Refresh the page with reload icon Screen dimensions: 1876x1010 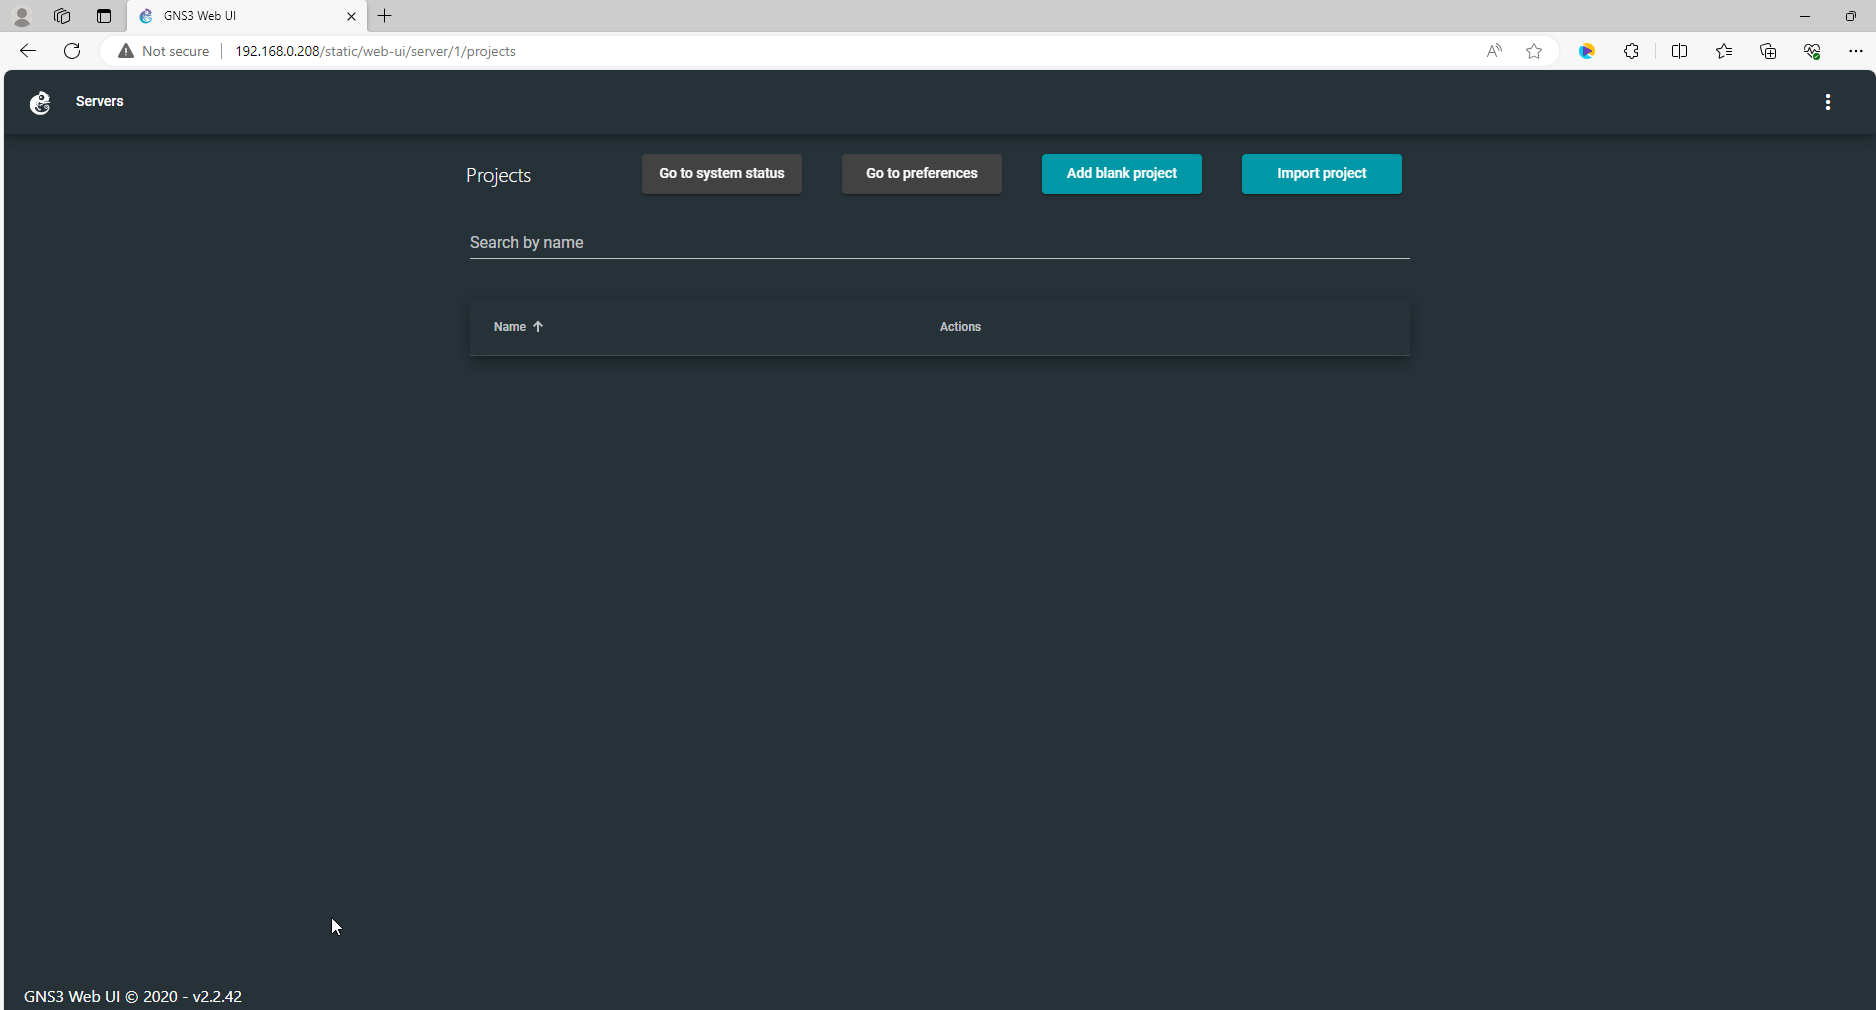coord(72,51)
